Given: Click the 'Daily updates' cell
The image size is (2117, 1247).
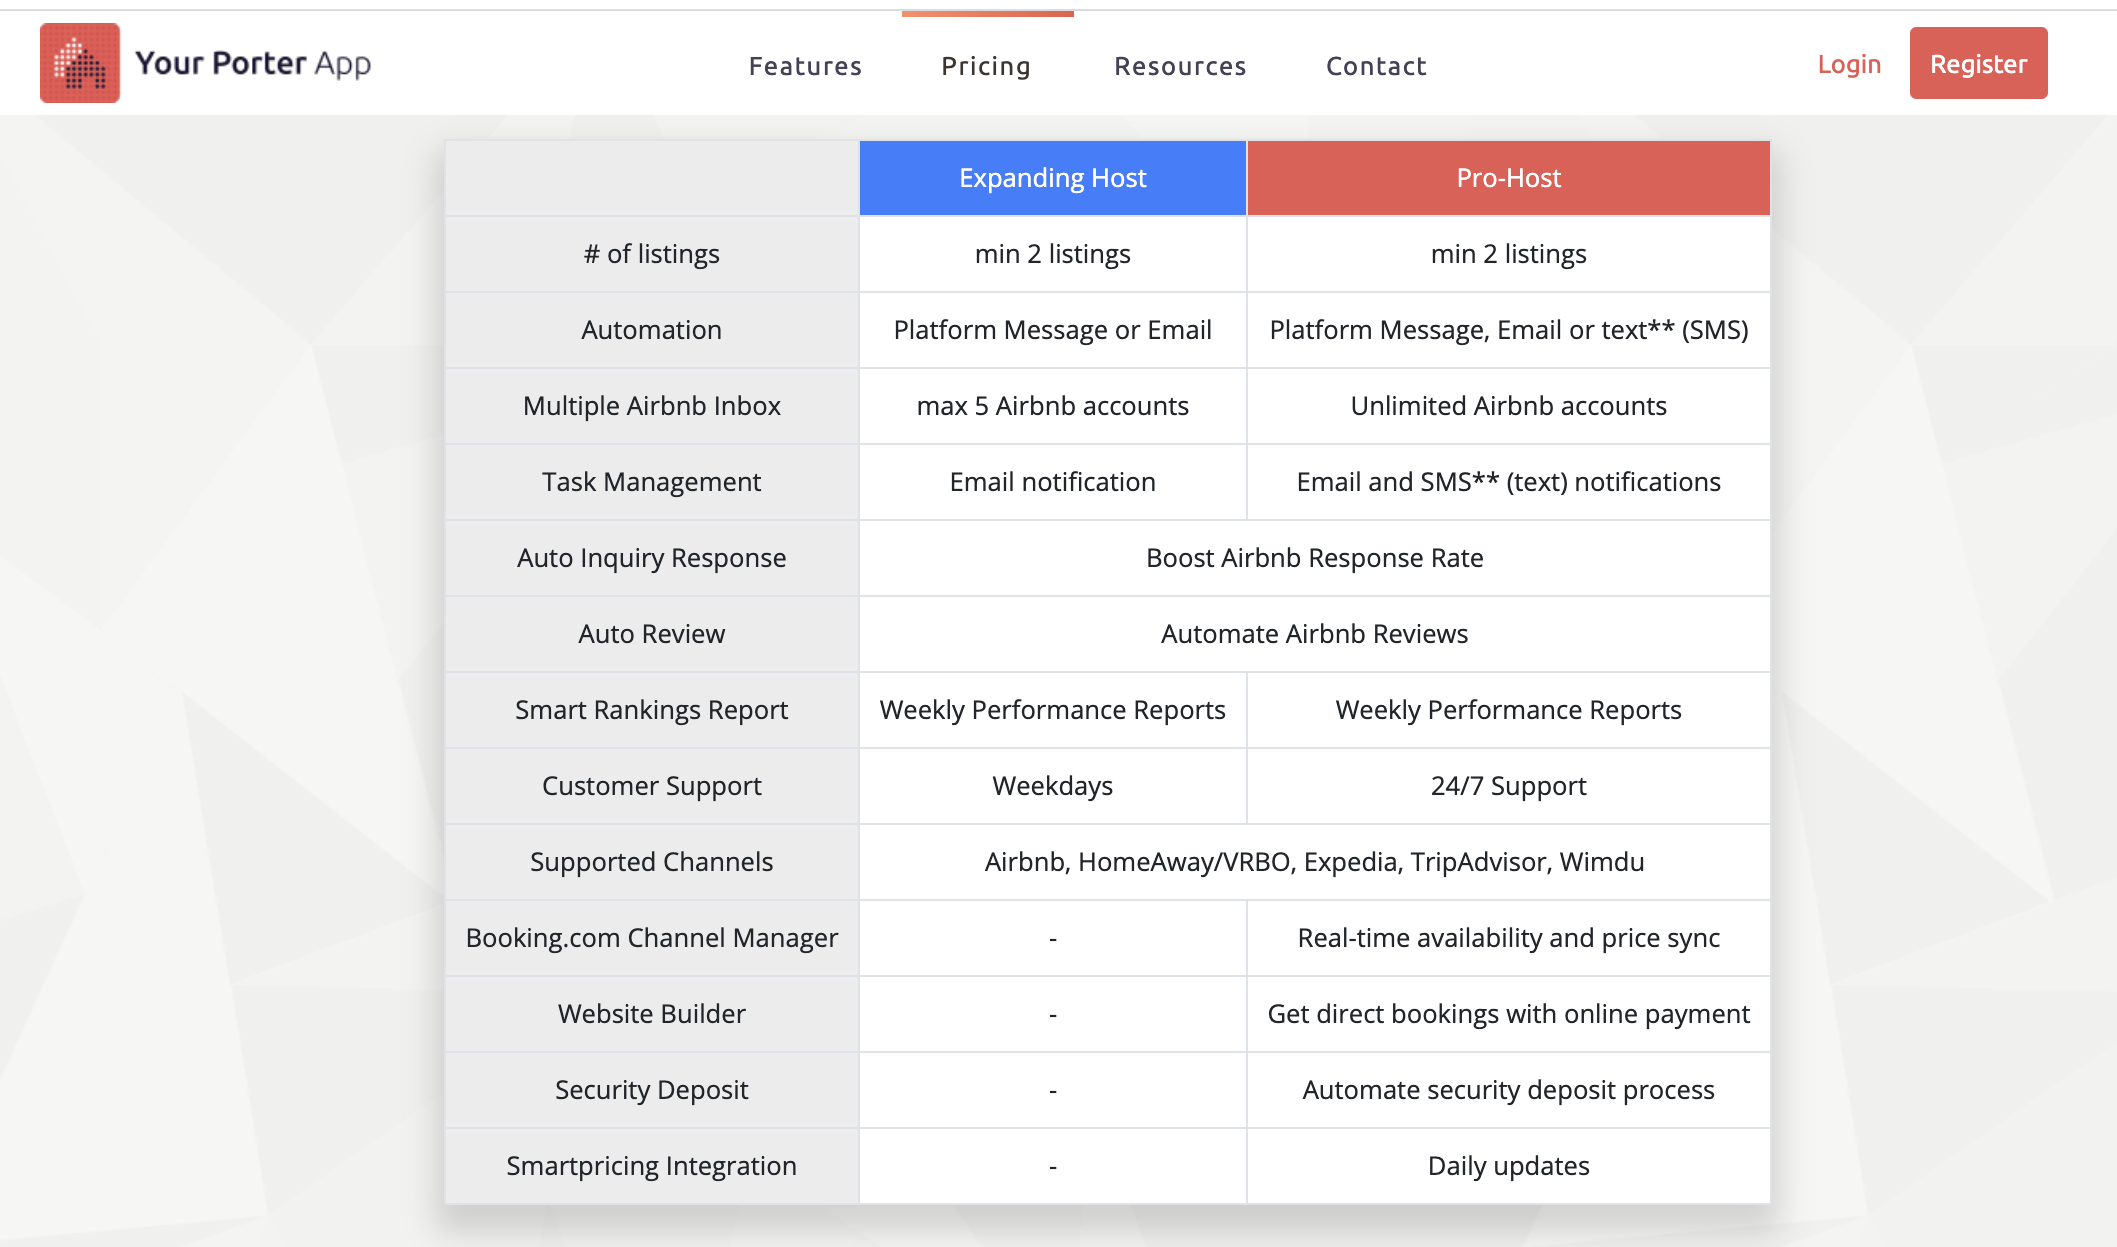Looking at the screenshot, I should 1508,1166.
